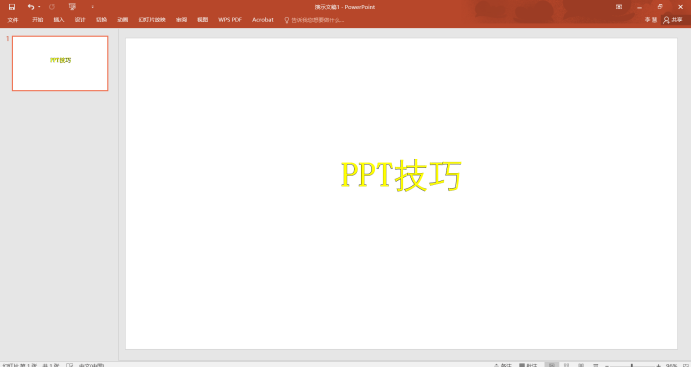Screen dimensions: 692x367
Task: Switch to the 动画 (Animations) tab
Action: (122, 20)
